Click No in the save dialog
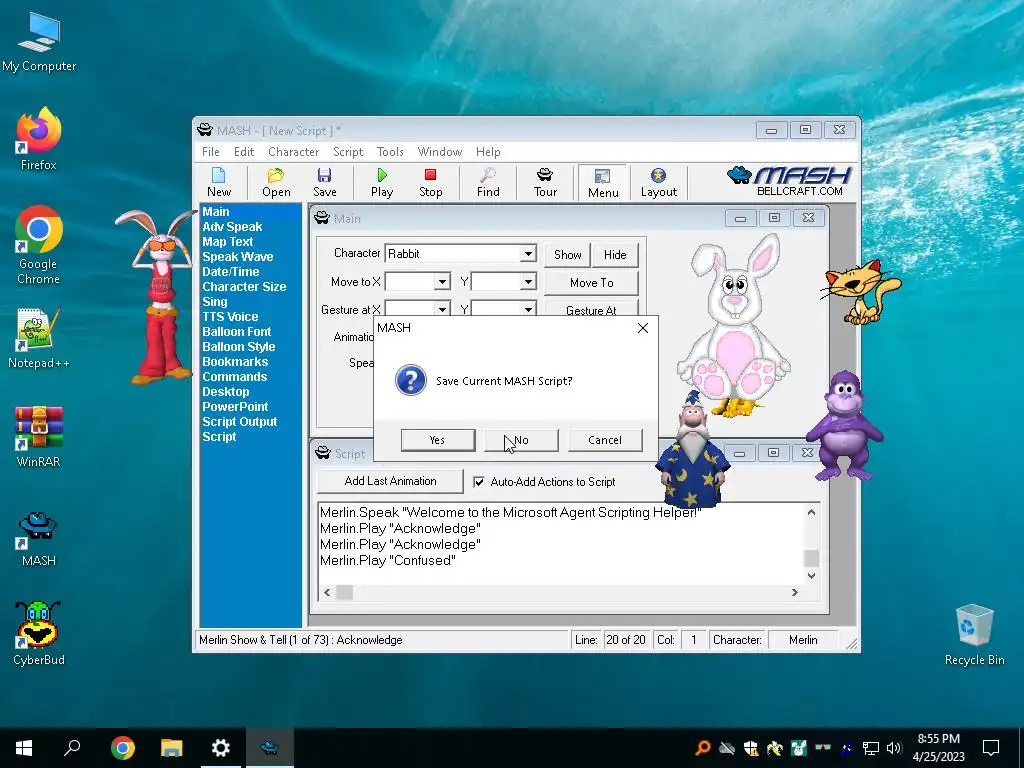The image size is (1024, 768). [521, 440]
